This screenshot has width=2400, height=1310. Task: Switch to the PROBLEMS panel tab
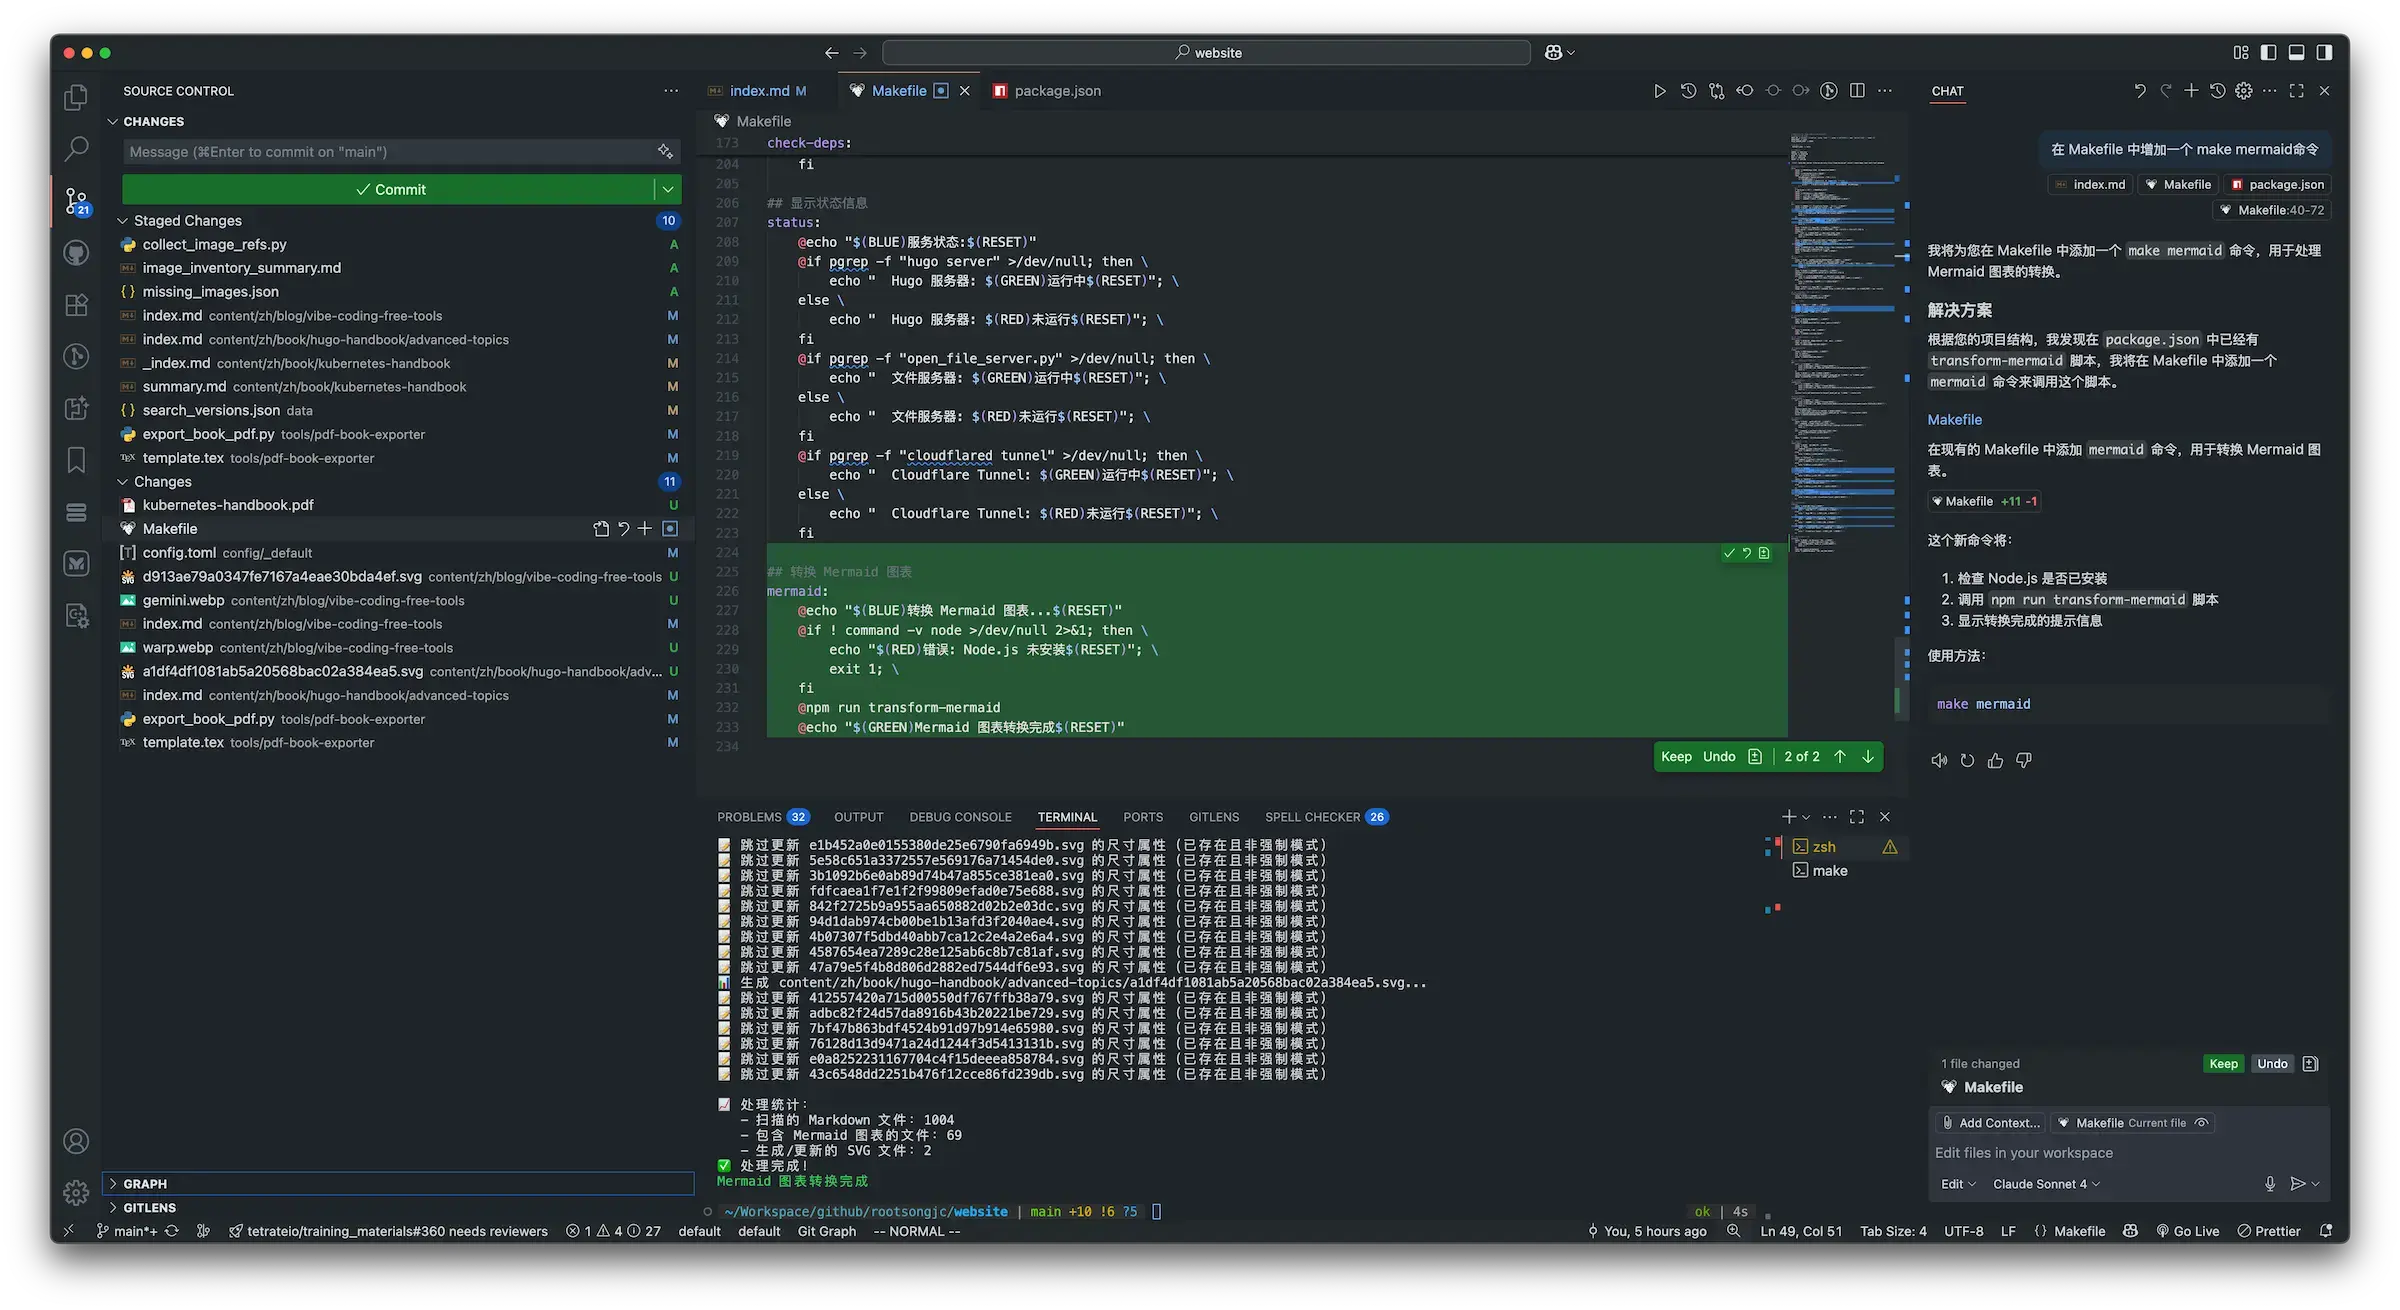click(x=749, y=817)
